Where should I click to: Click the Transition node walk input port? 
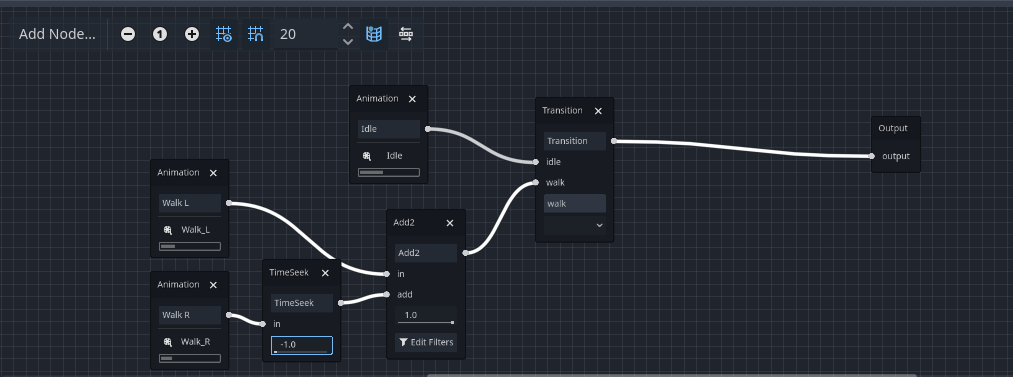click(x=536, y=183)
